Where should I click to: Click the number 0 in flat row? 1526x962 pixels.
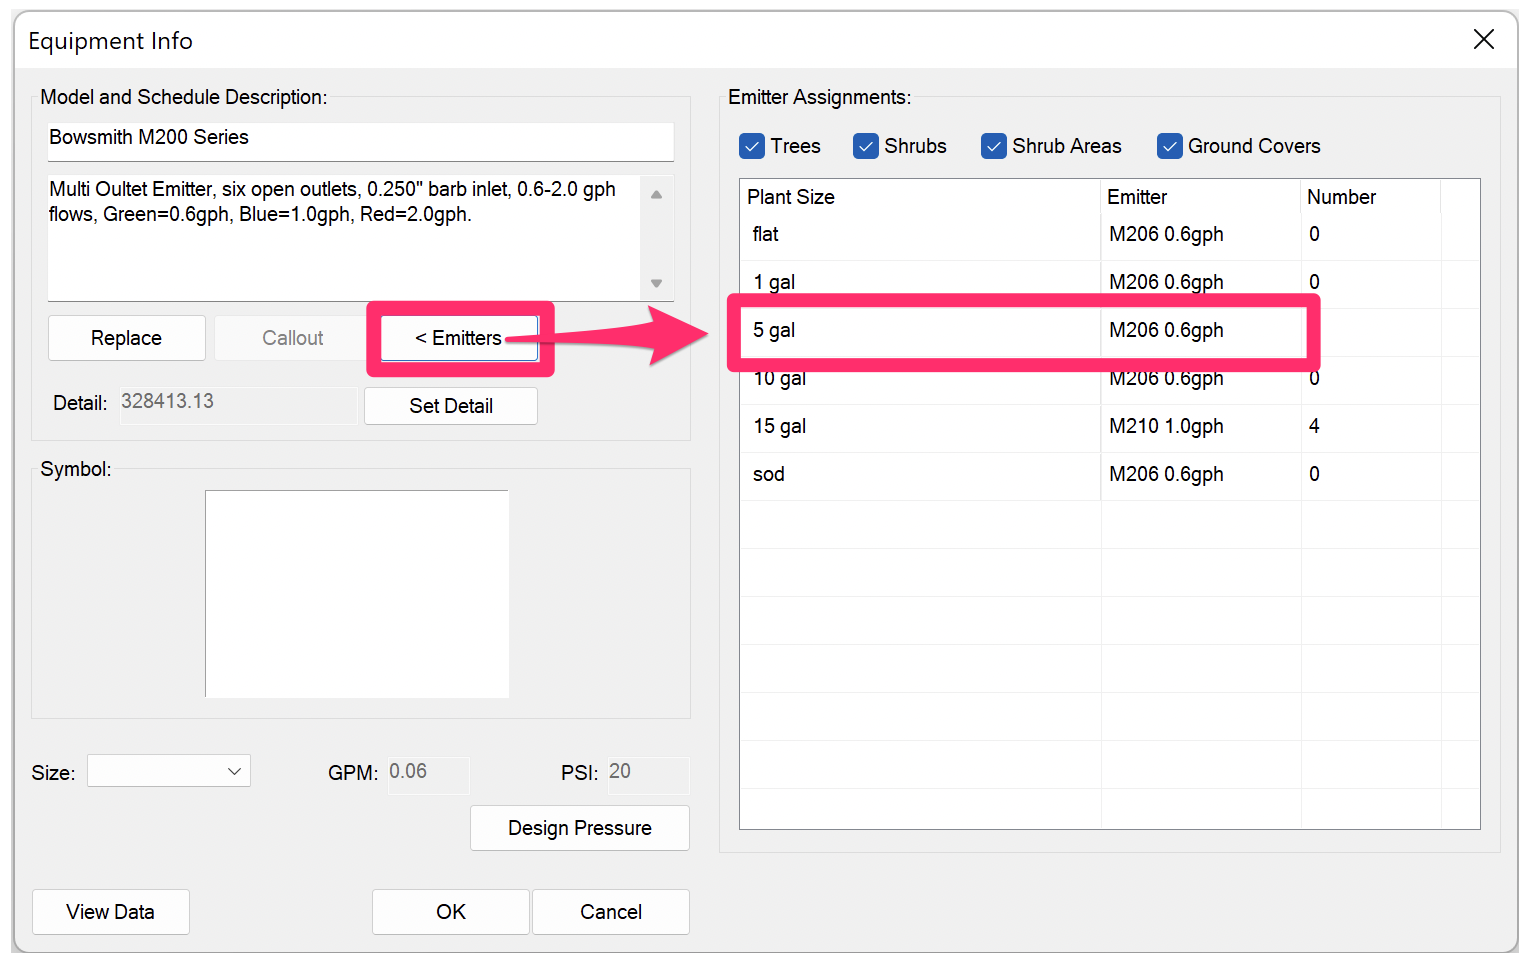[1314, 234]
